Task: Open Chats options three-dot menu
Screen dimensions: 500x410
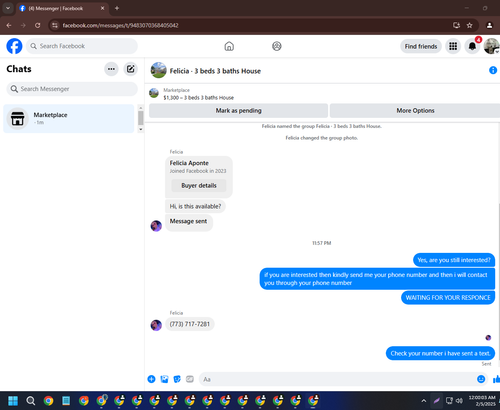Action: coord(111,69)
